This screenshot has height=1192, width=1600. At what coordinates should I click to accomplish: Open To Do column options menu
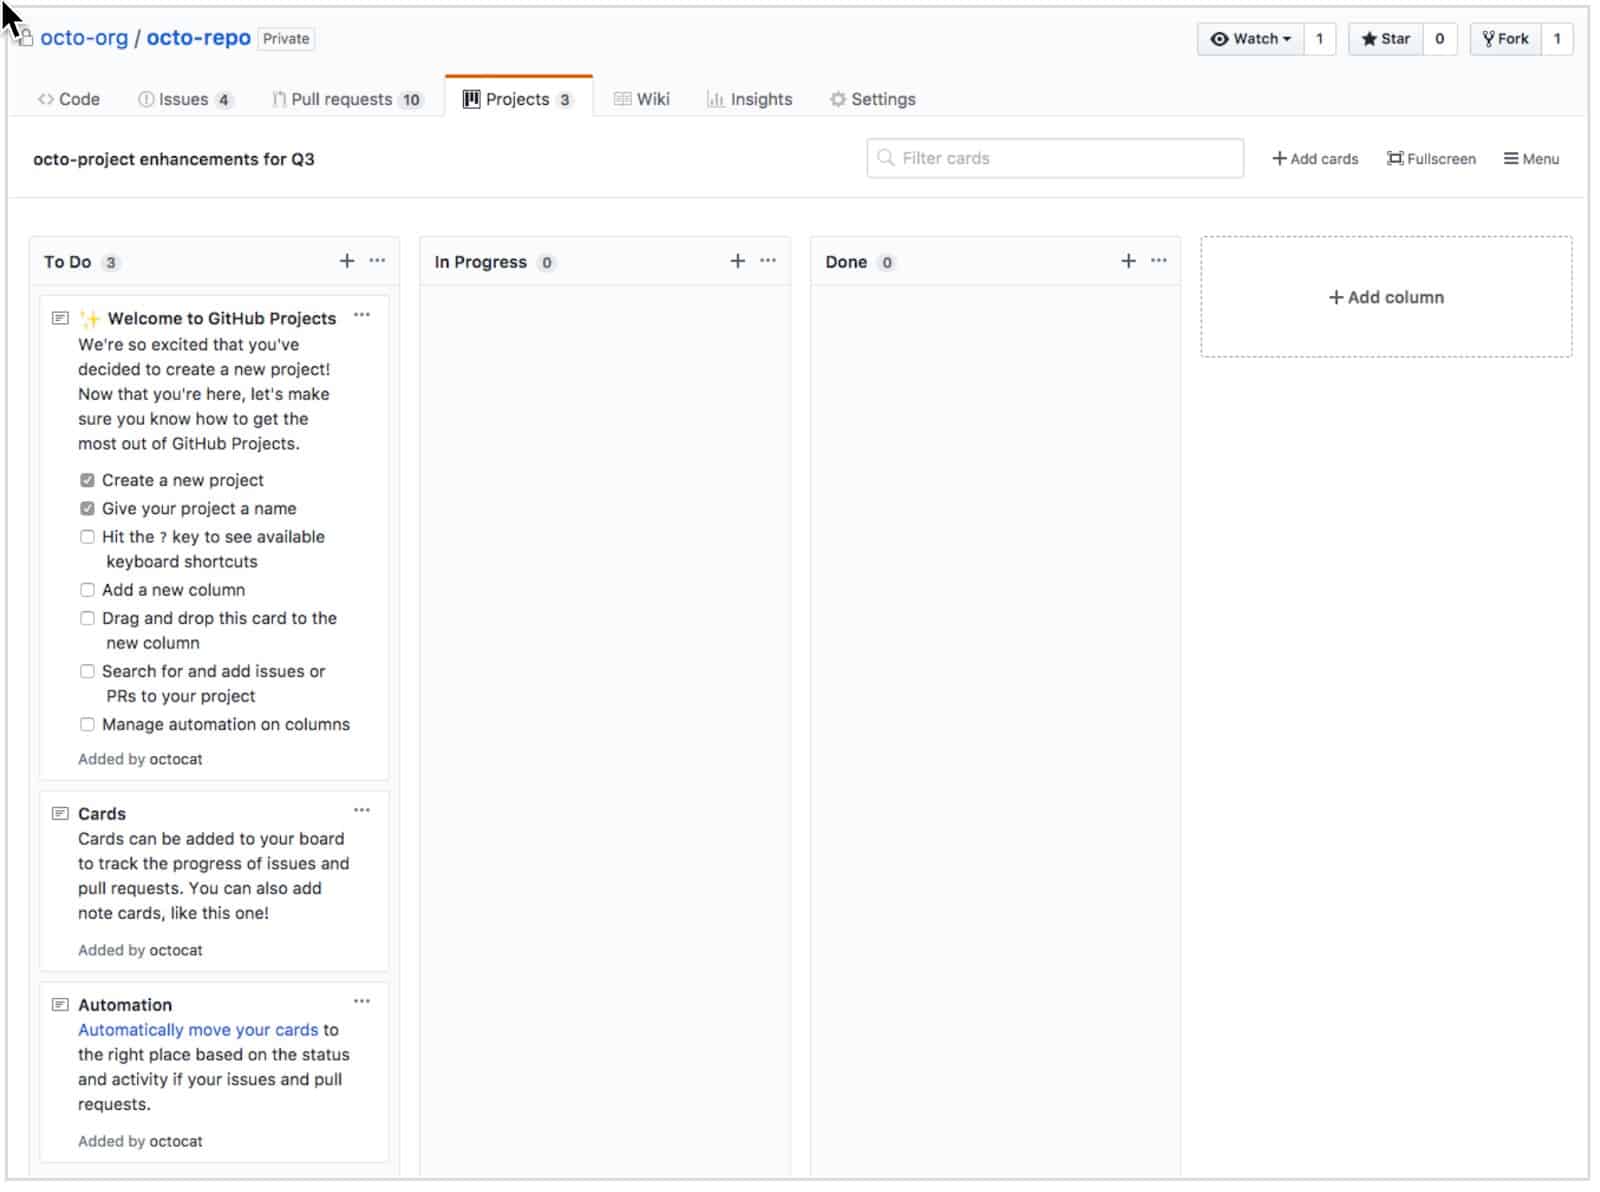click(x=377, y=260)
